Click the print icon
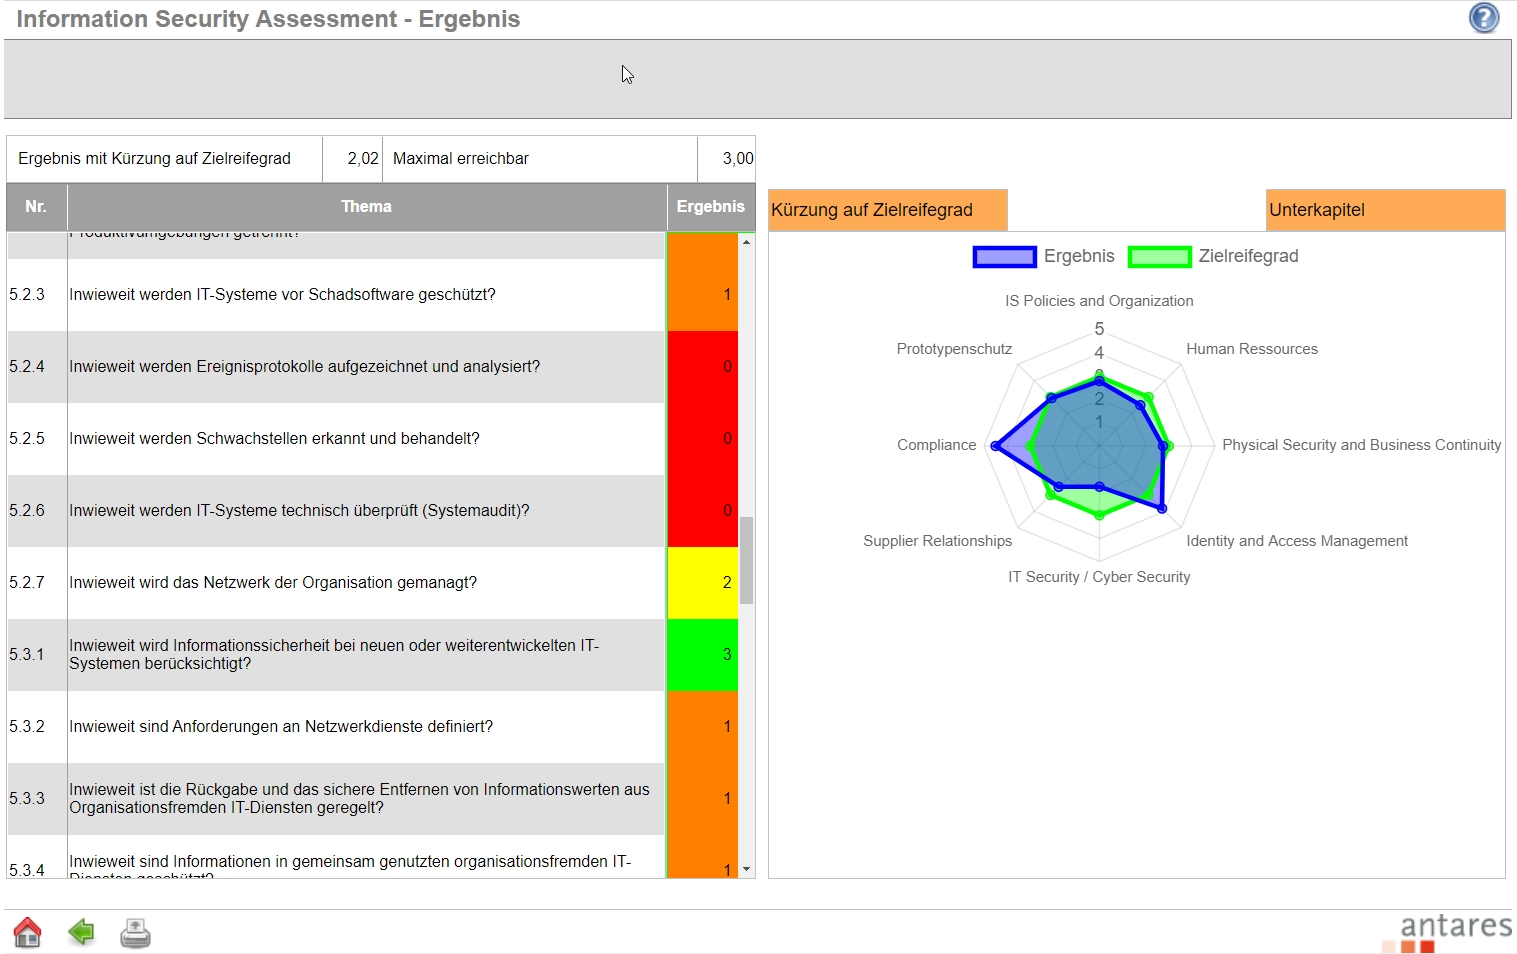Viewport: 1517px width, 954px height. (135, 932)
